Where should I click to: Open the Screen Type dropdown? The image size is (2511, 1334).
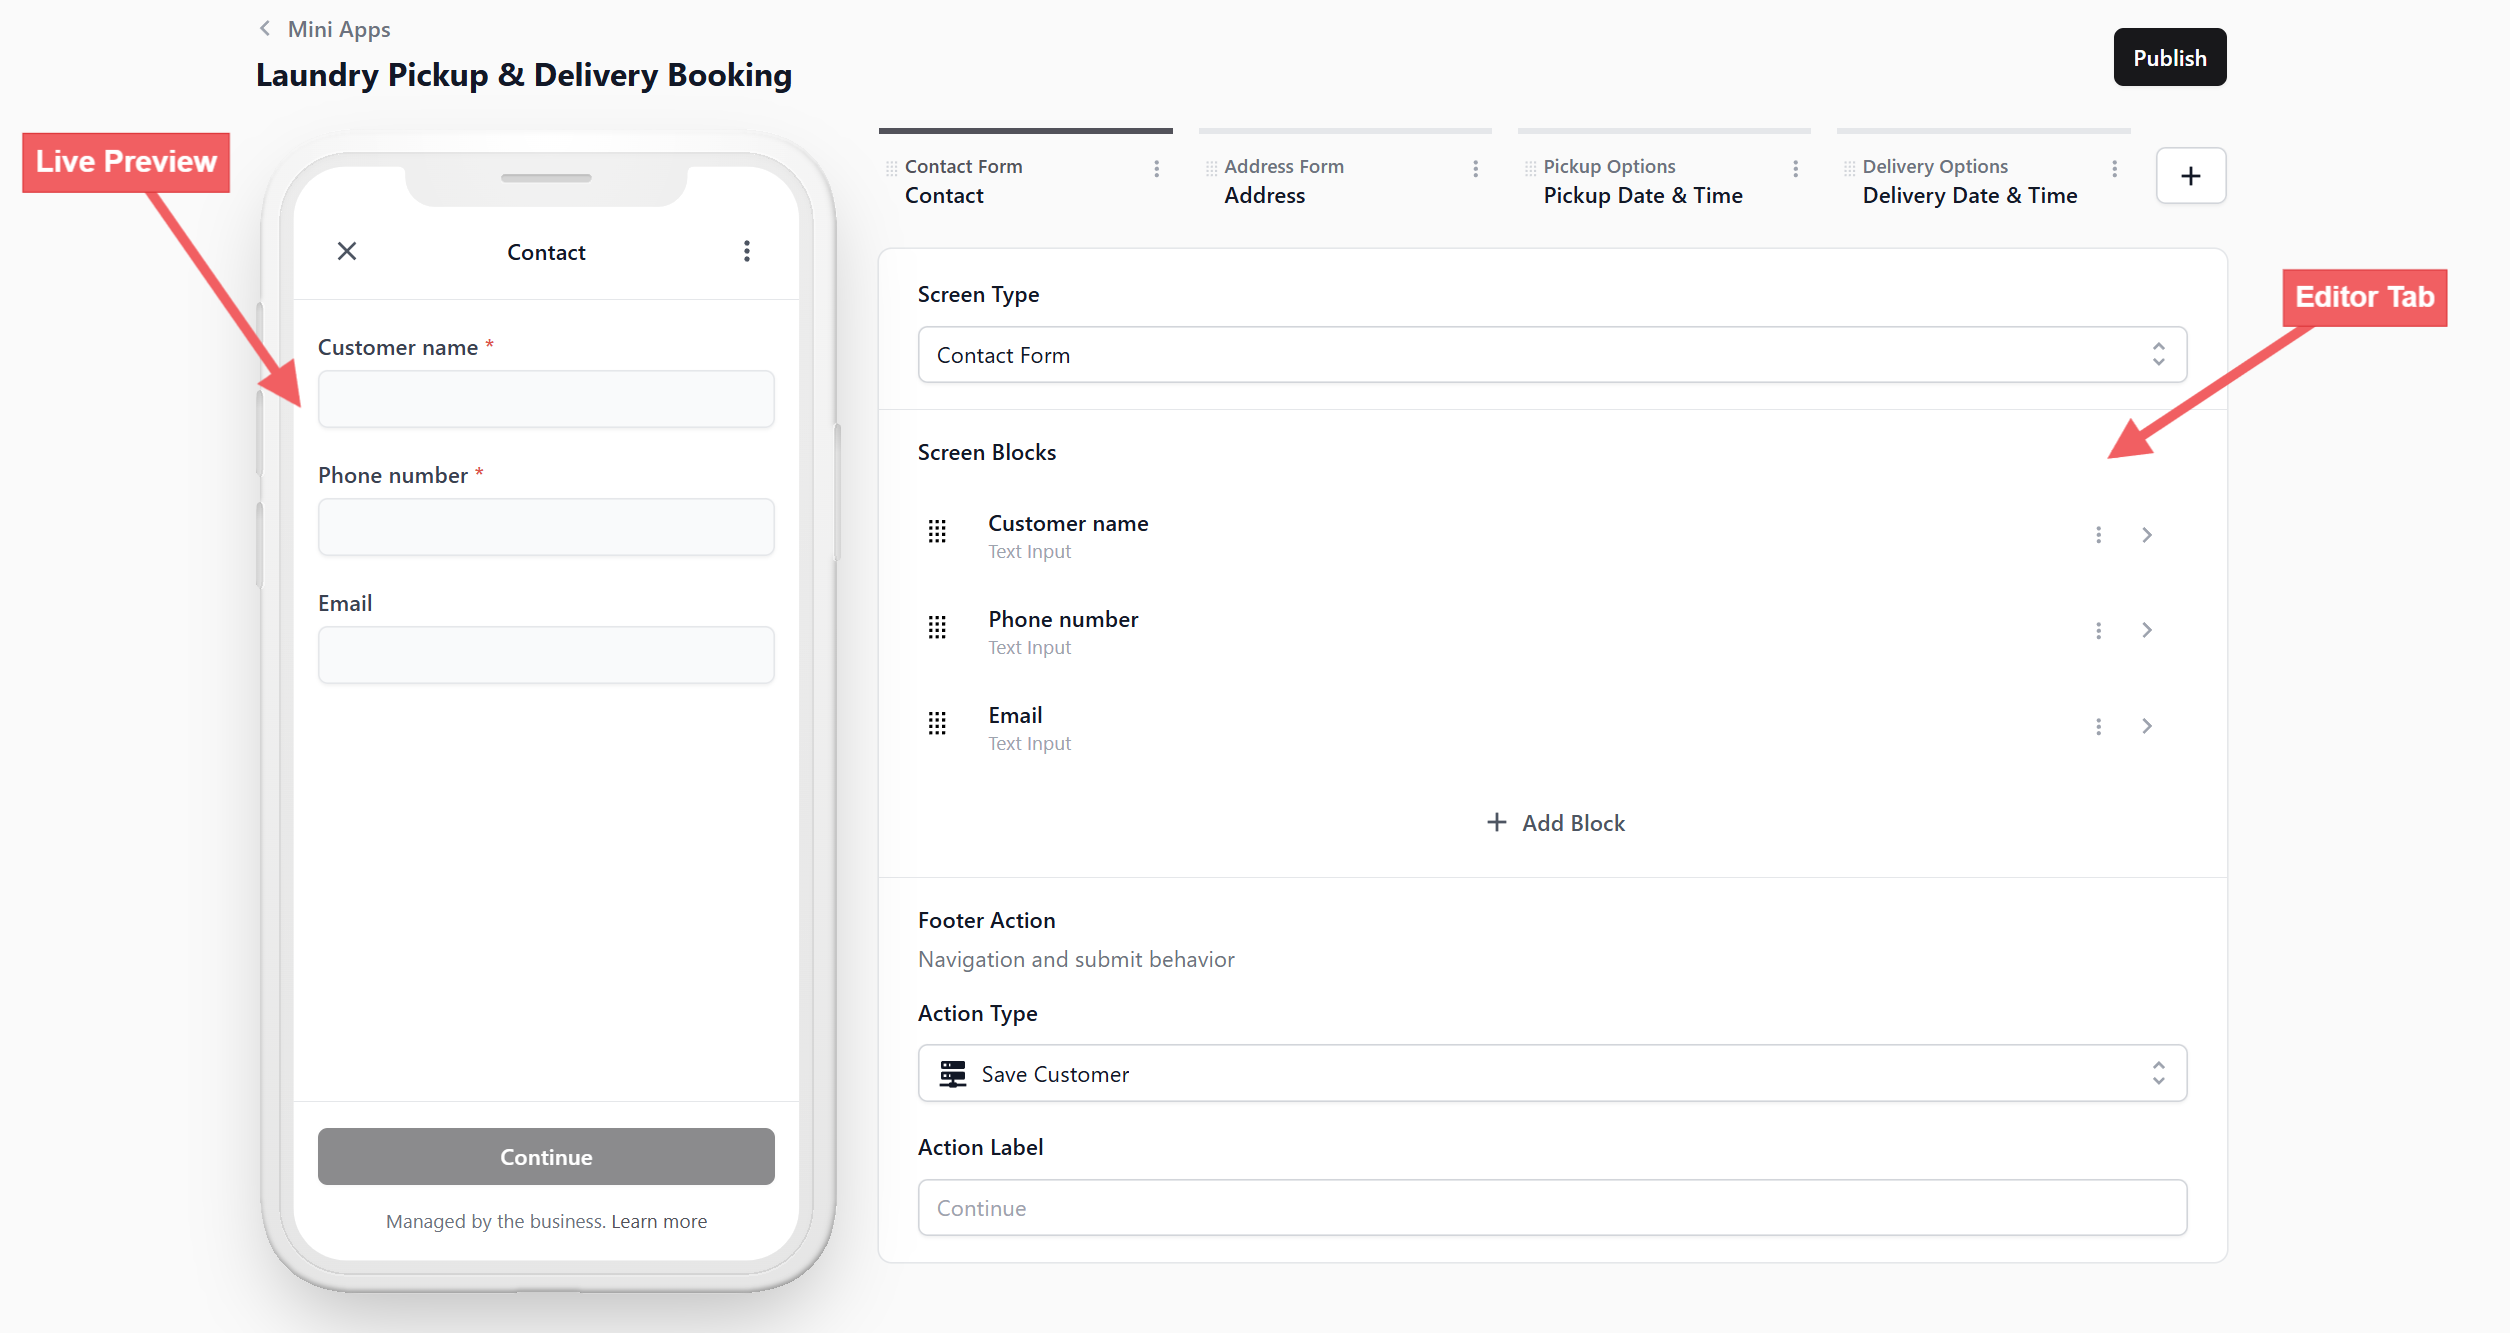[x=1551, y=355]
